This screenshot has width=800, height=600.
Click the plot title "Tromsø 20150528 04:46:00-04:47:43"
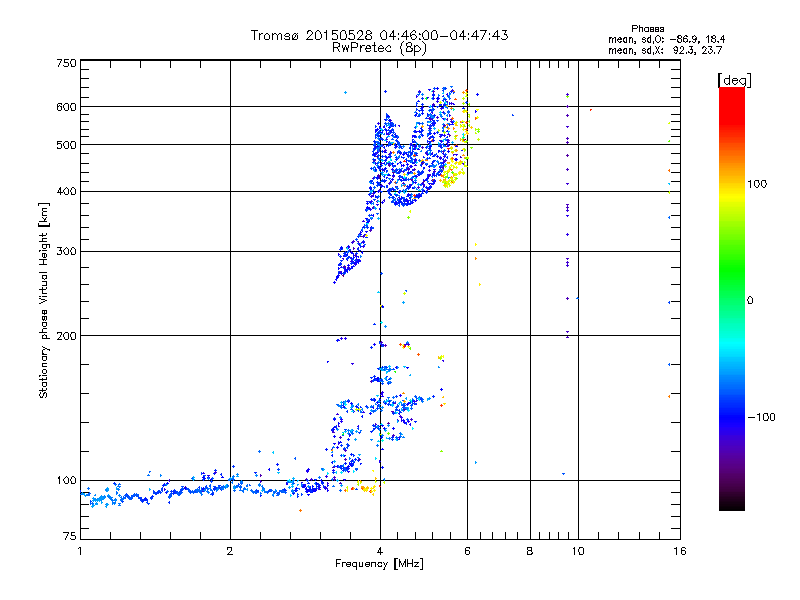click(x=379, y=35)
